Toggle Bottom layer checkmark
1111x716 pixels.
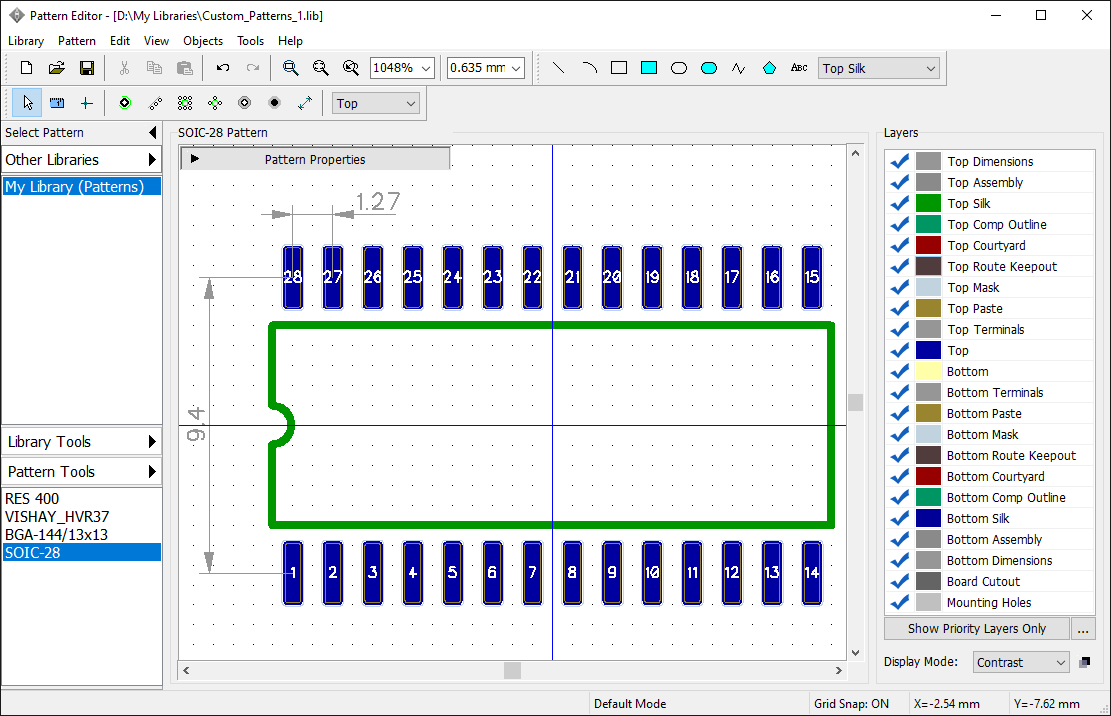pyautogui.click(x=900, y=372)
